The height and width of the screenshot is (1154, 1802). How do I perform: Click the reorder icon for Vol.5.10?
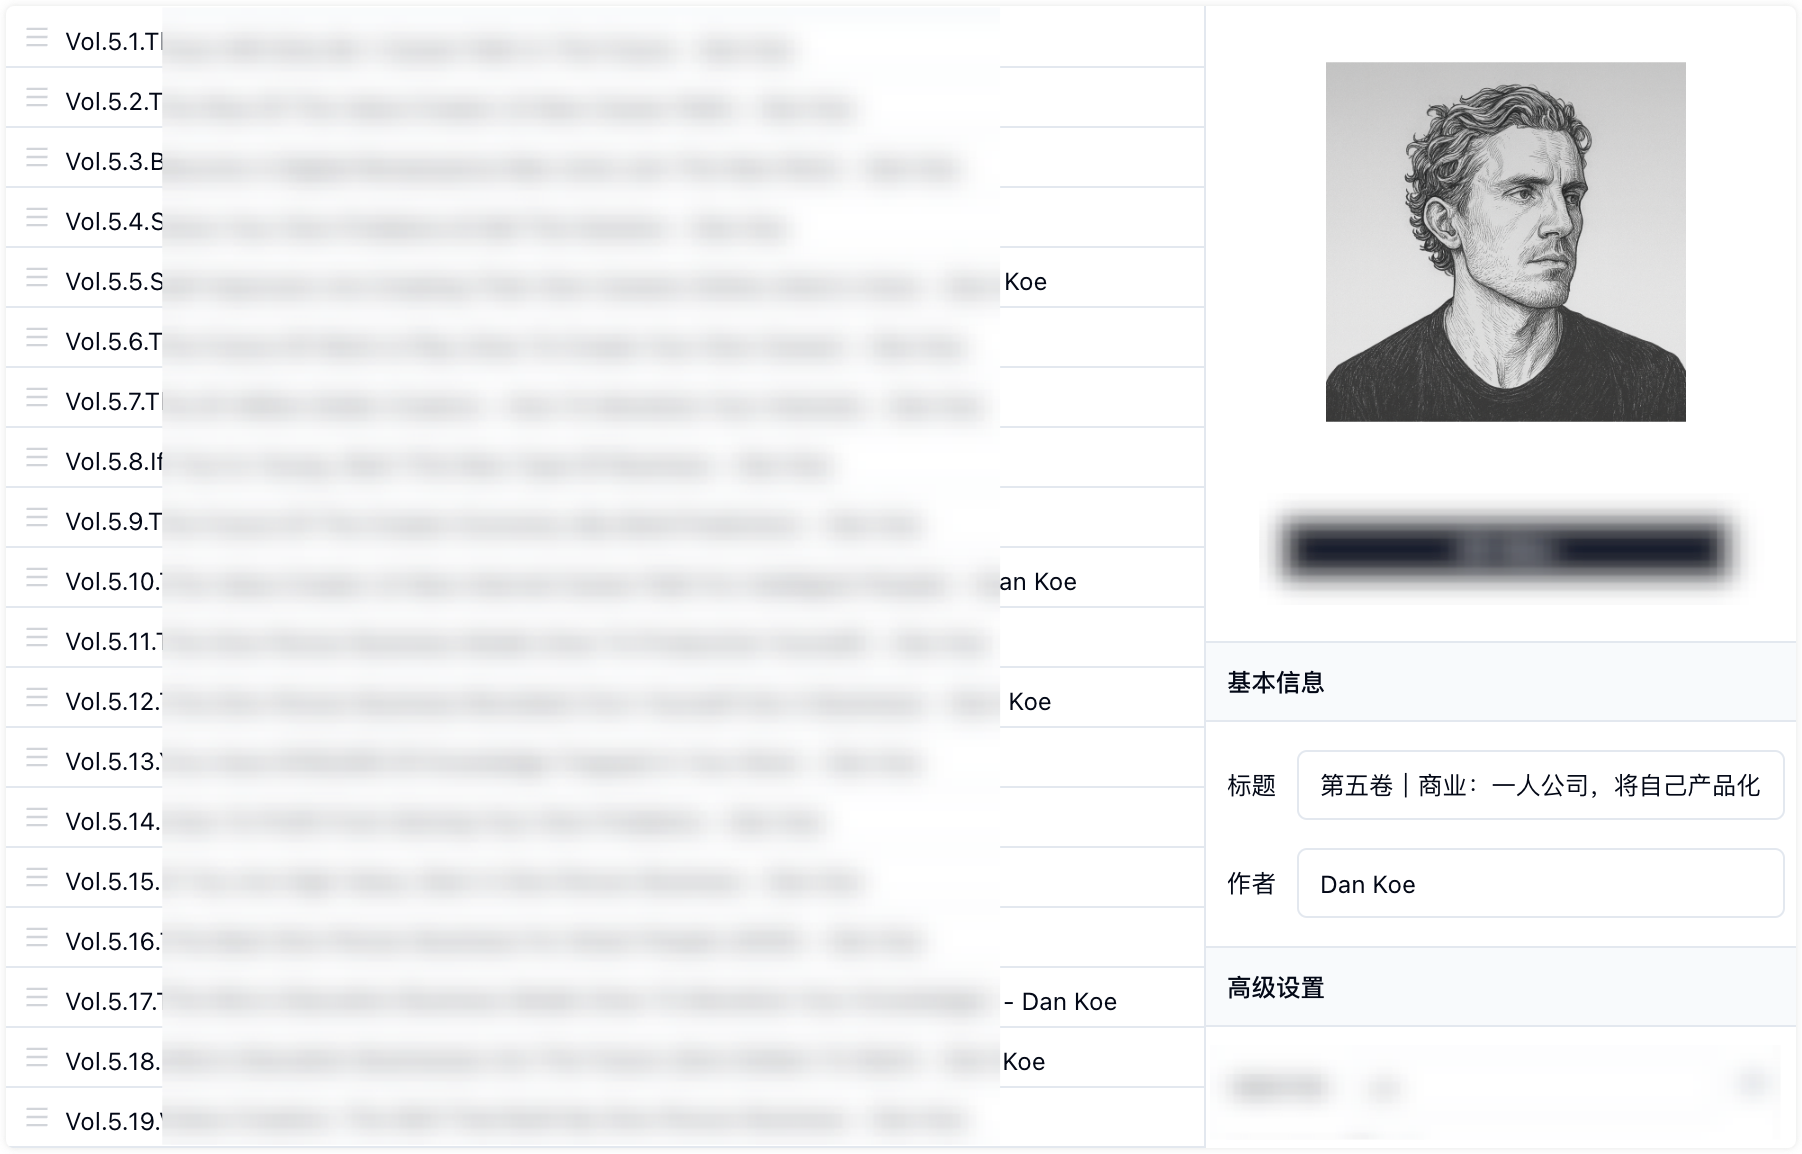(x=37, y=578)
